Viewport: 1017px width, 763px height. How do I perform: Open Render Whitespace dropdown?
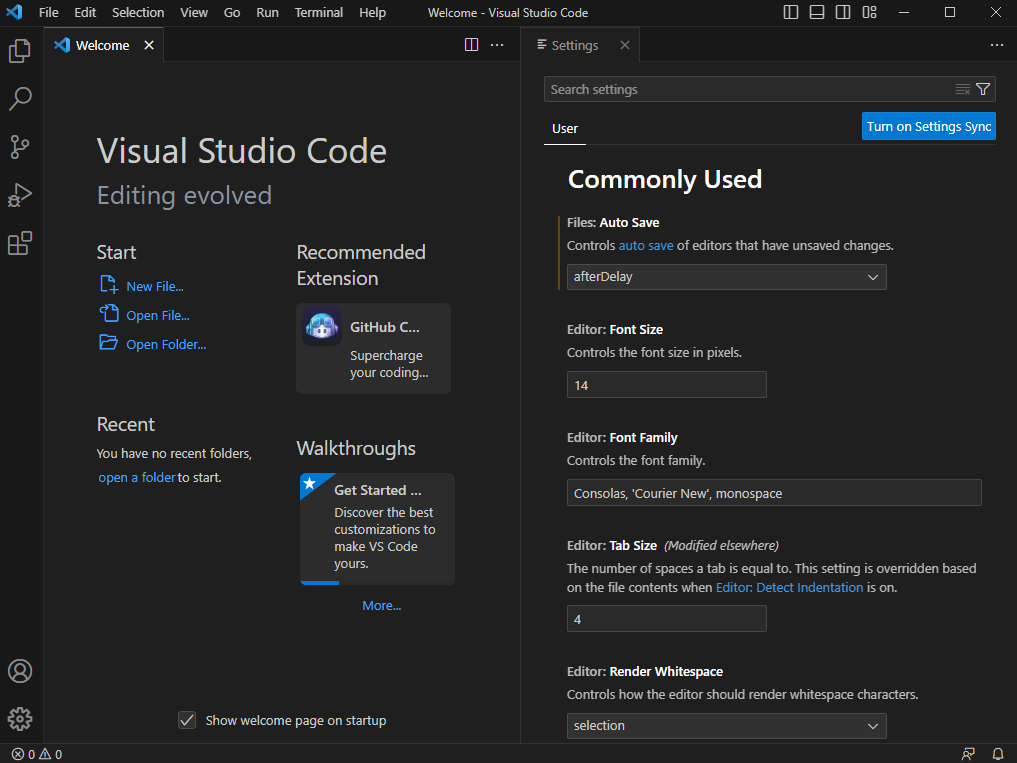pyautogui.click(x=726, y=726)
